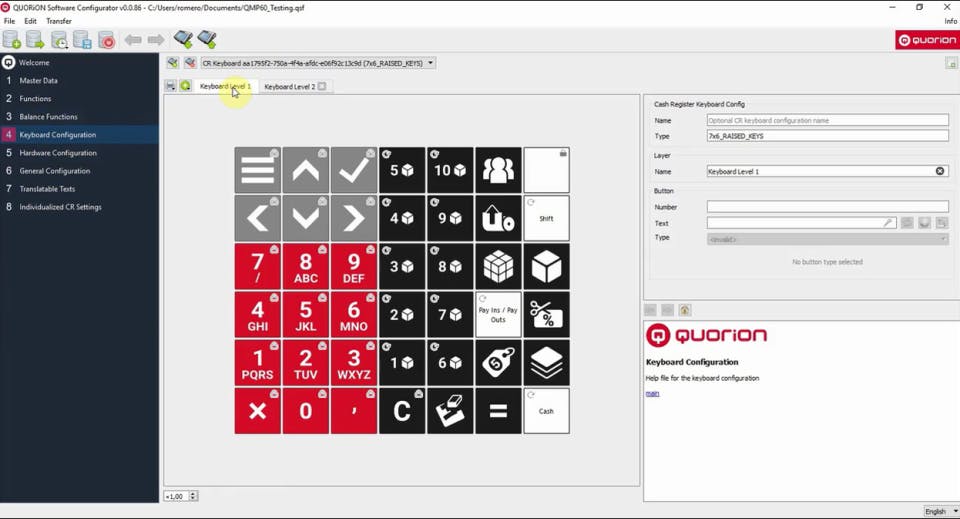Click the save database toolbar icon
960x519 pixels.
(83, 40)
